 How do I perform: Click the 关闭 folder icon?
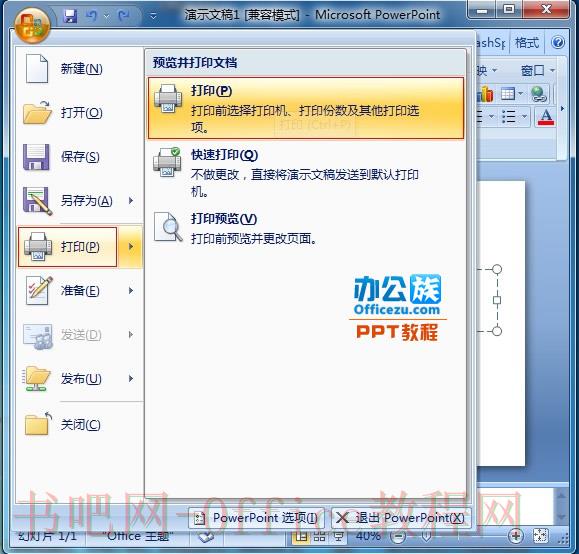[x=38, y=424]
